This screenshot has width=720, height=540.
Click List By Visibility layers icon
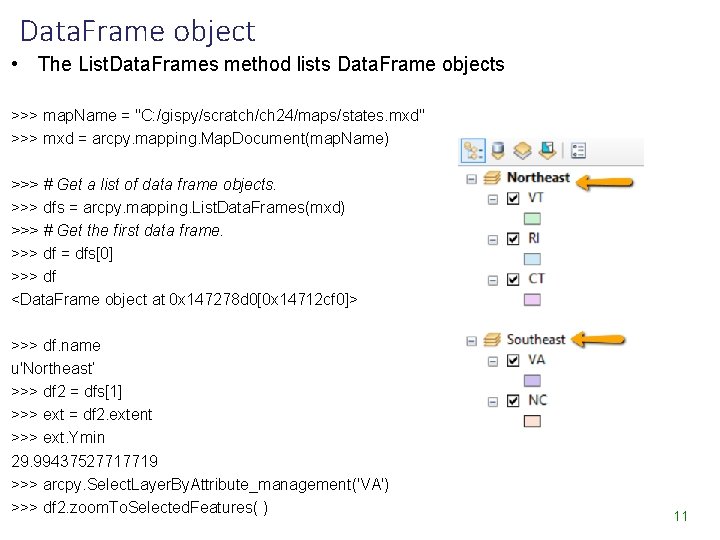coord(521,151)
